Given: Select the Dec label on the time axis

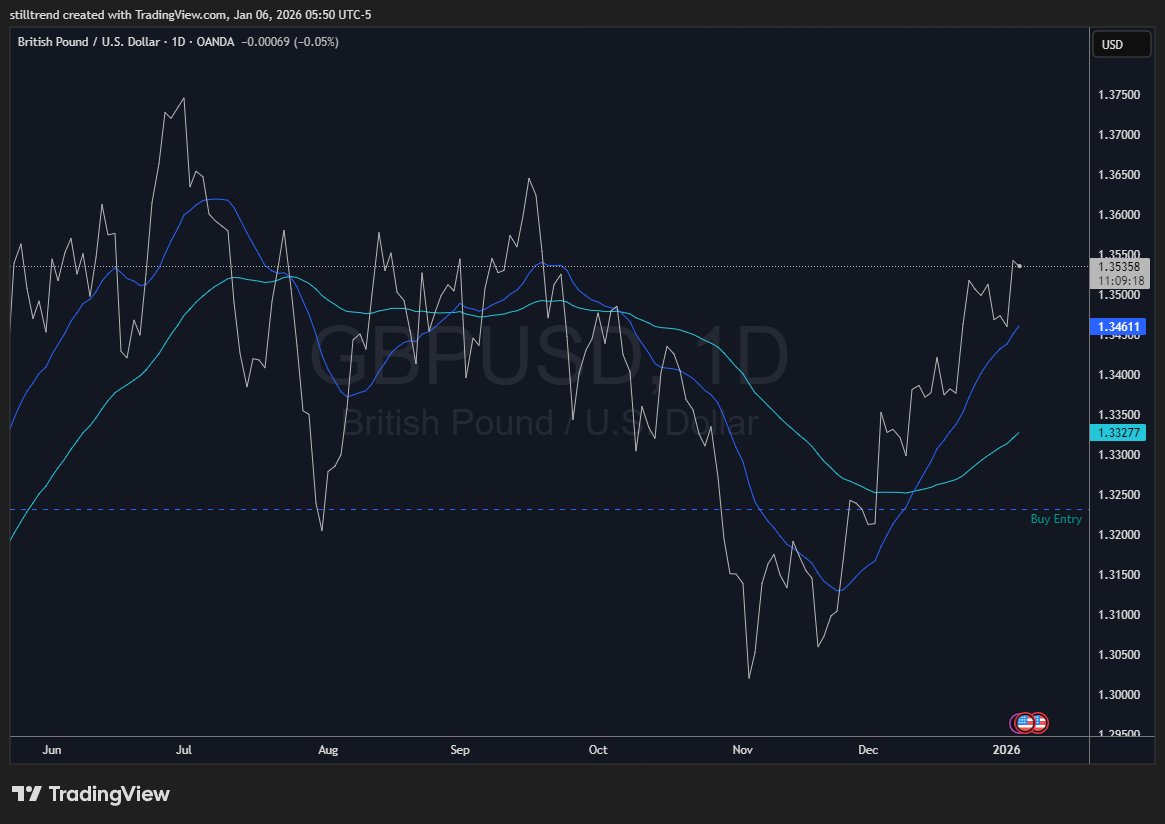Looking at the screenshot, I should point(867,750).
